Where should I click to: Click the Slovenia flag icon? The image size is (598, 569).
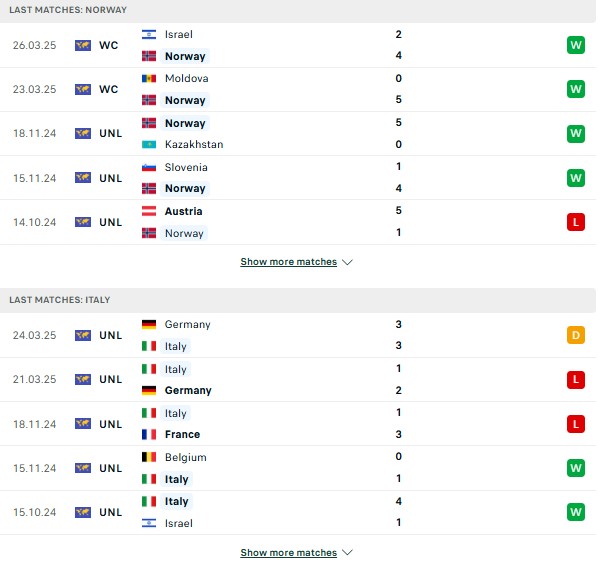149,167
